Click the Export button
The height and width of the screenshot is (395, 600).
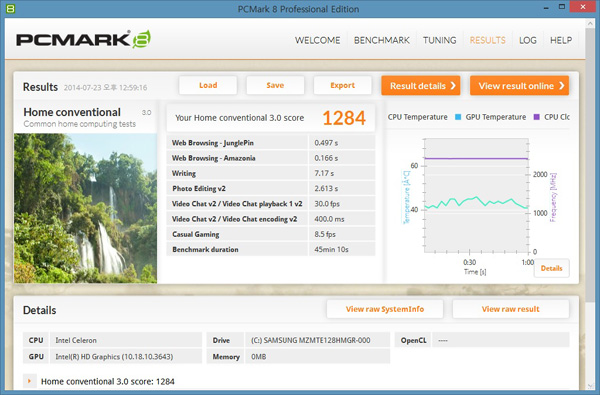click(x=342, y=85)
